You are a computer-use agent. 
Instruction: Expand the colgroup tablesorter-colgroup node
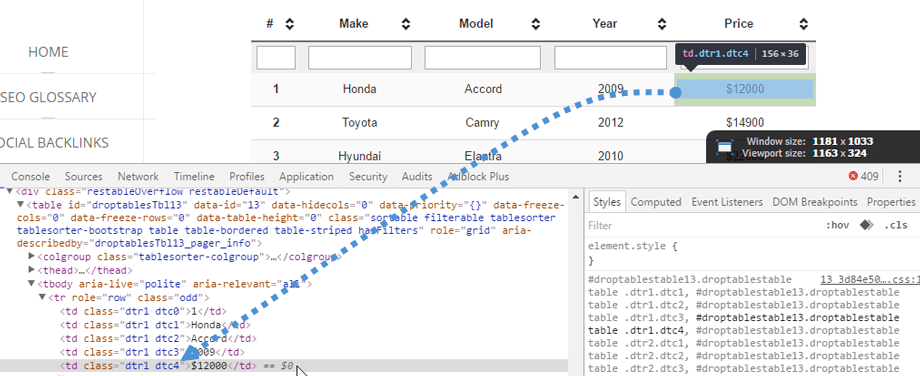[32, 257]
